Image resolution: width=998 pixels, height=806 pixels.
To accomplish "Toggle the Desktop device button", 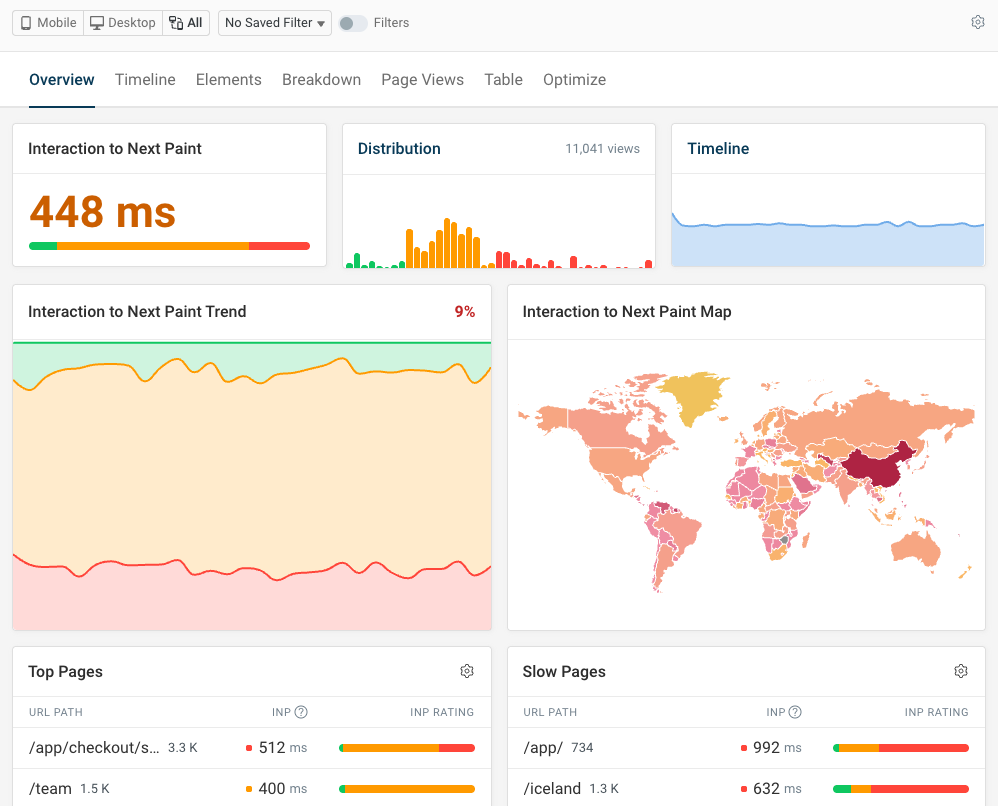I will pyautogui.click(x=122, y=22).
